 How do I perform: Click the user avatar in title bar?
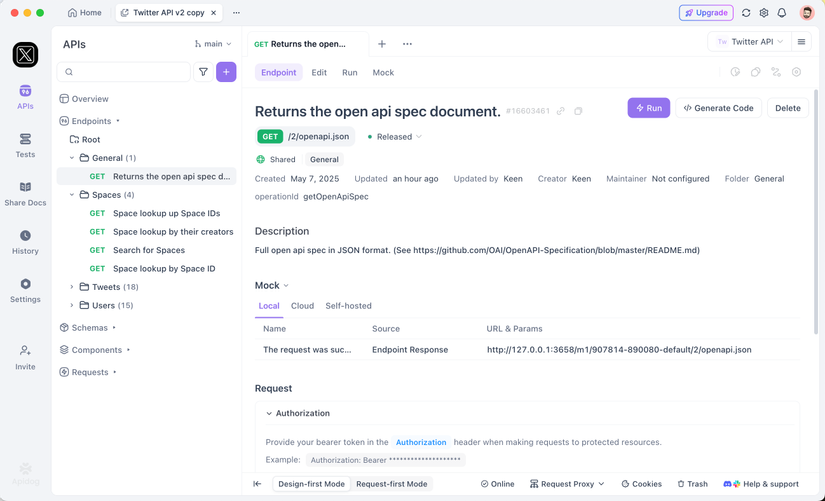(x=807, y=13)
